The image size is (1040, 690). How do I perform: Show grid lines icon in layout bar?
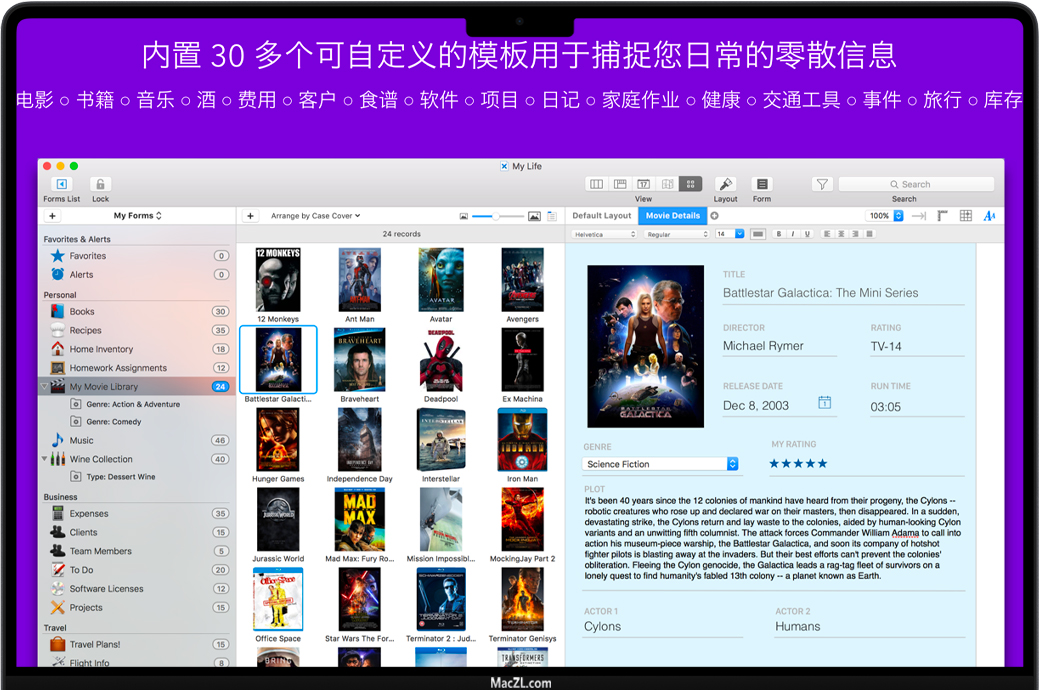[965, 216]
